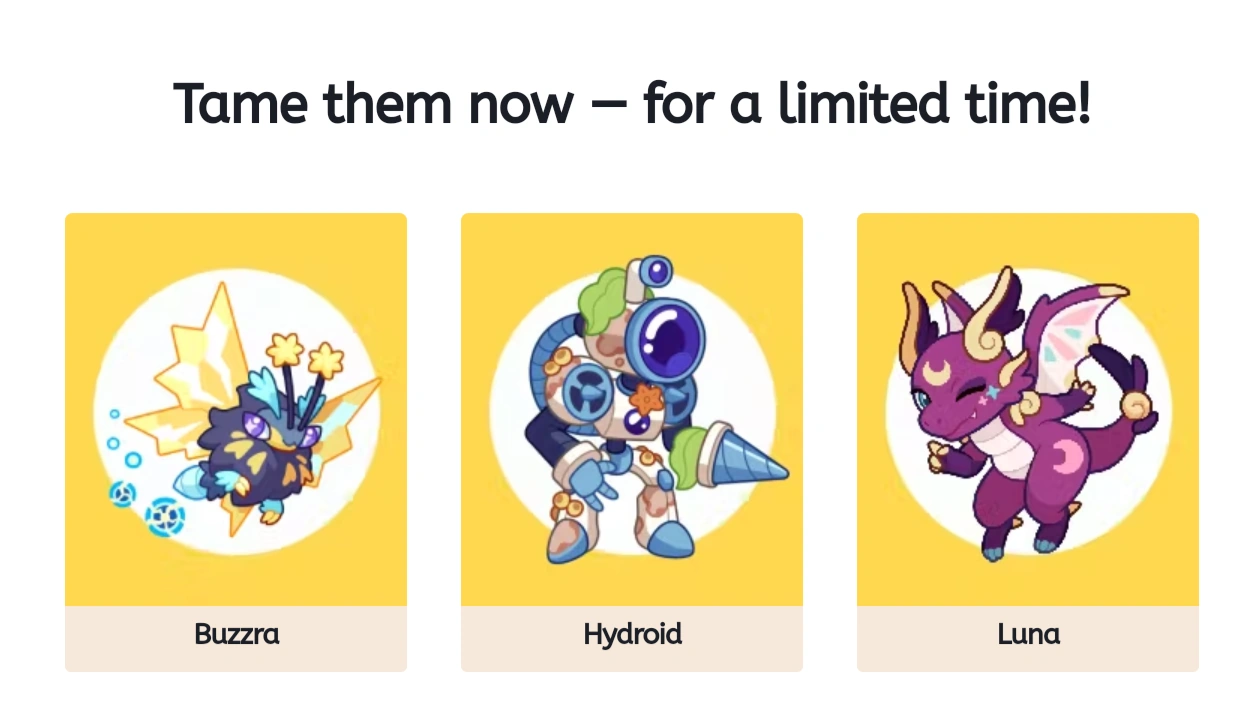Viewport: 1246px width, 709px height.
Task: Click the 'Tame them now' heading
Action: pyautogui.click(x=633, y=102)
